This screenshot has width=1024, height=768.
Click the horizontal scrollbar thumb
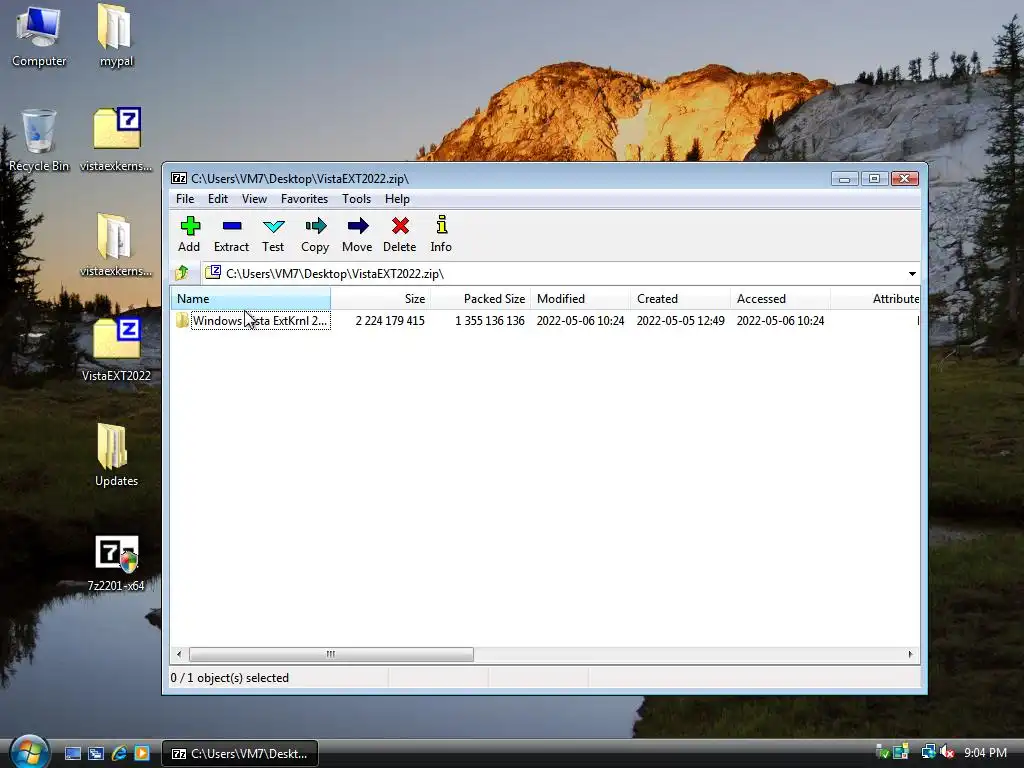(331, 654)
